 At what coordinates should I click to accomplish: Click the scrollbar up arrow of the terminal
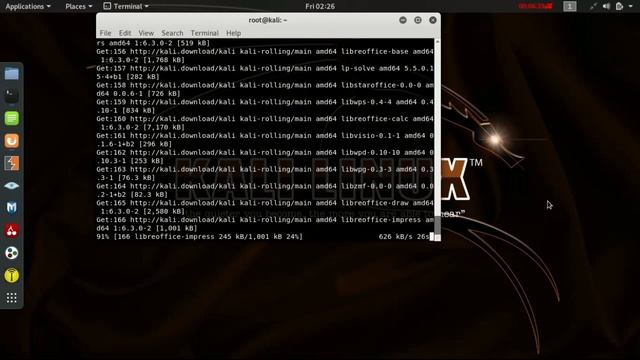coord(437,41)
